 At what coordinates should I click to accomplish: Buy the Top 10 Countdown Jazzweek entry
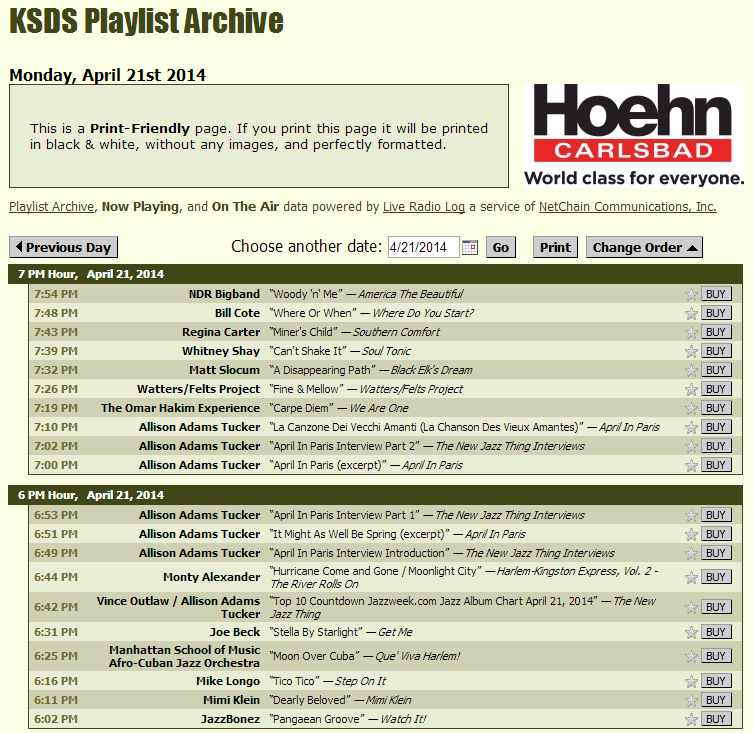[x=716, y=607]
